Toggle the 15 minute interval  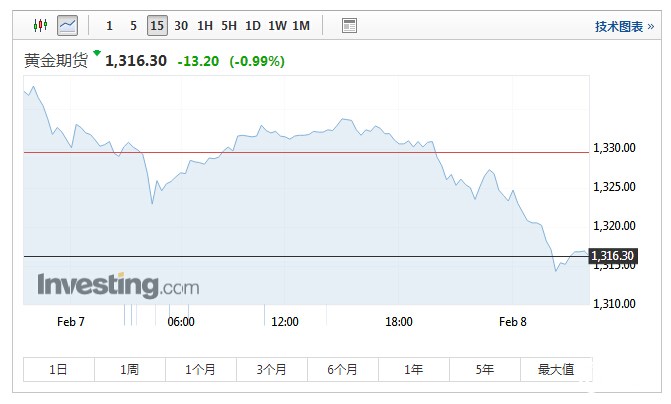coord(157,25)
